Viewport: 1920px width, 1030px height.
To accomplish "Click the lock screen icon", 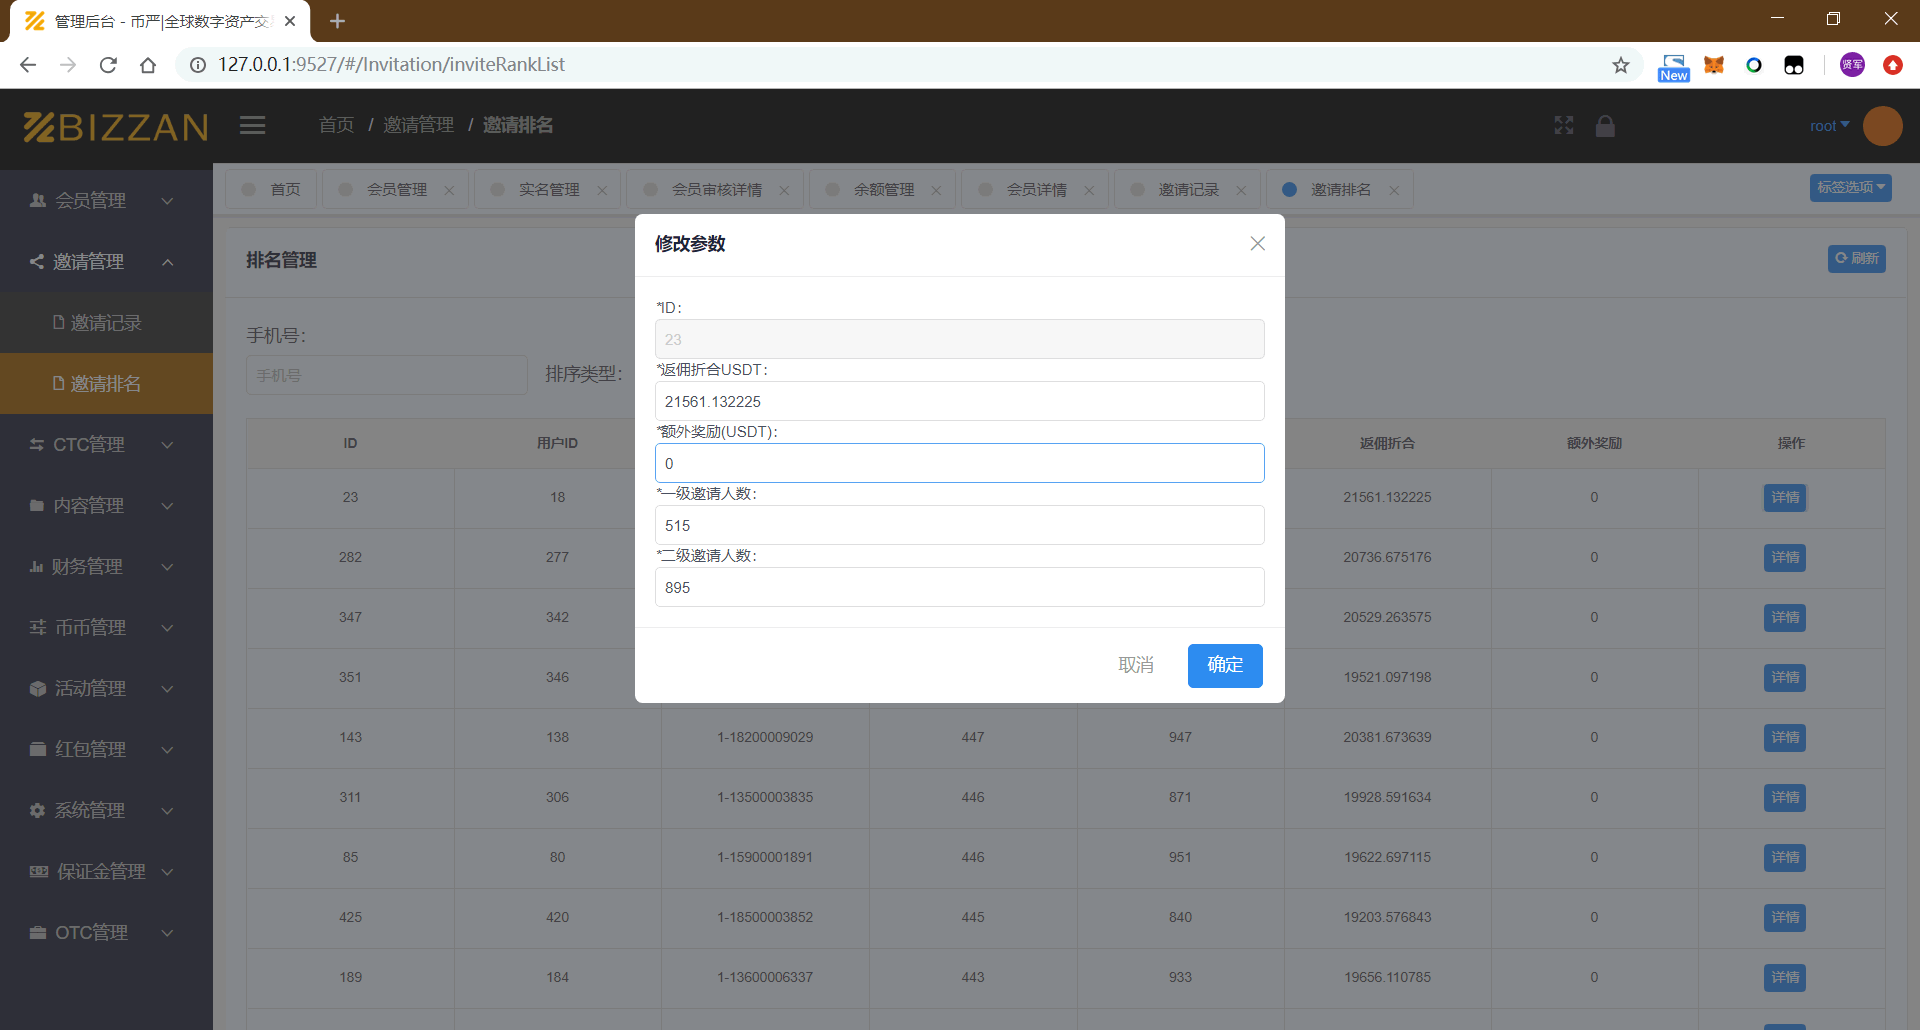I will tap(1605, 125).
